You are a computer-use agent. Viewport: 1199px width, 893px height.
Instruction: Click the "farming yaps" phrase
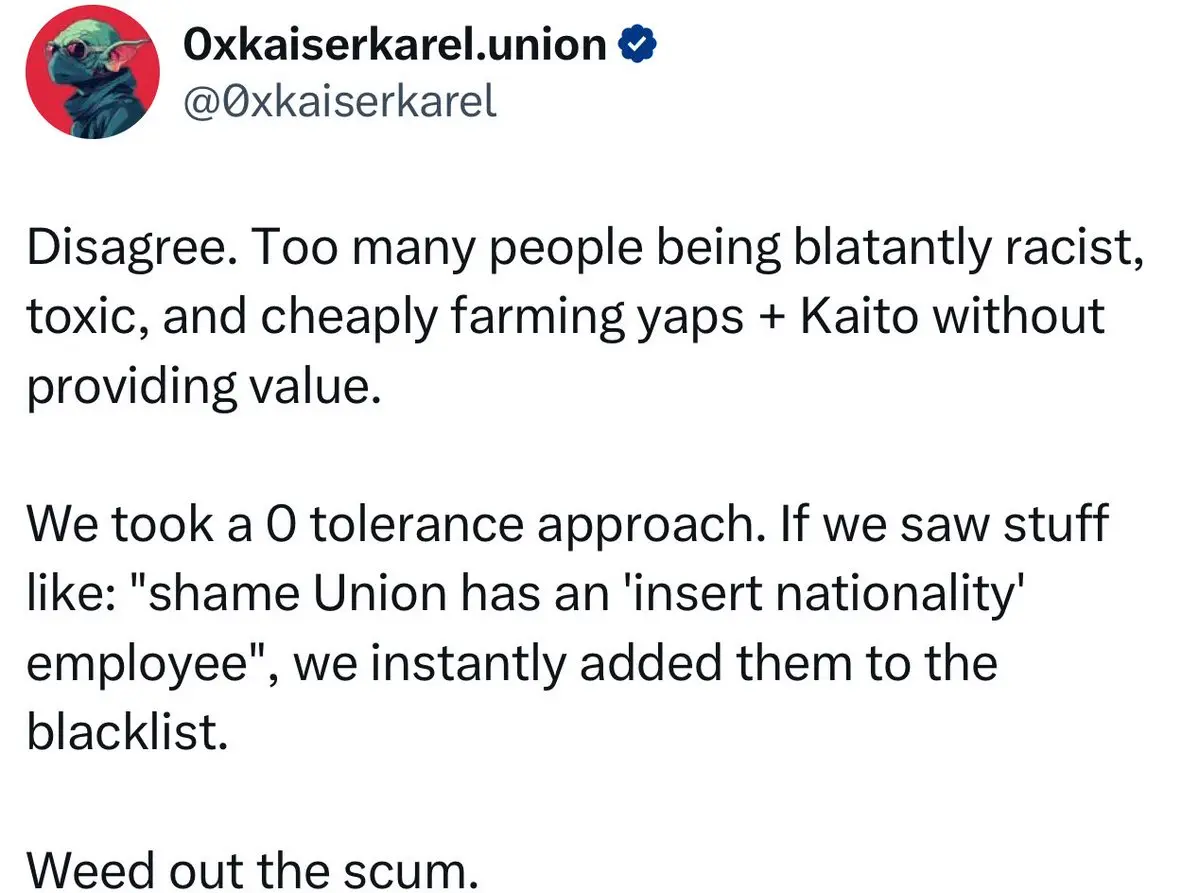596,318
